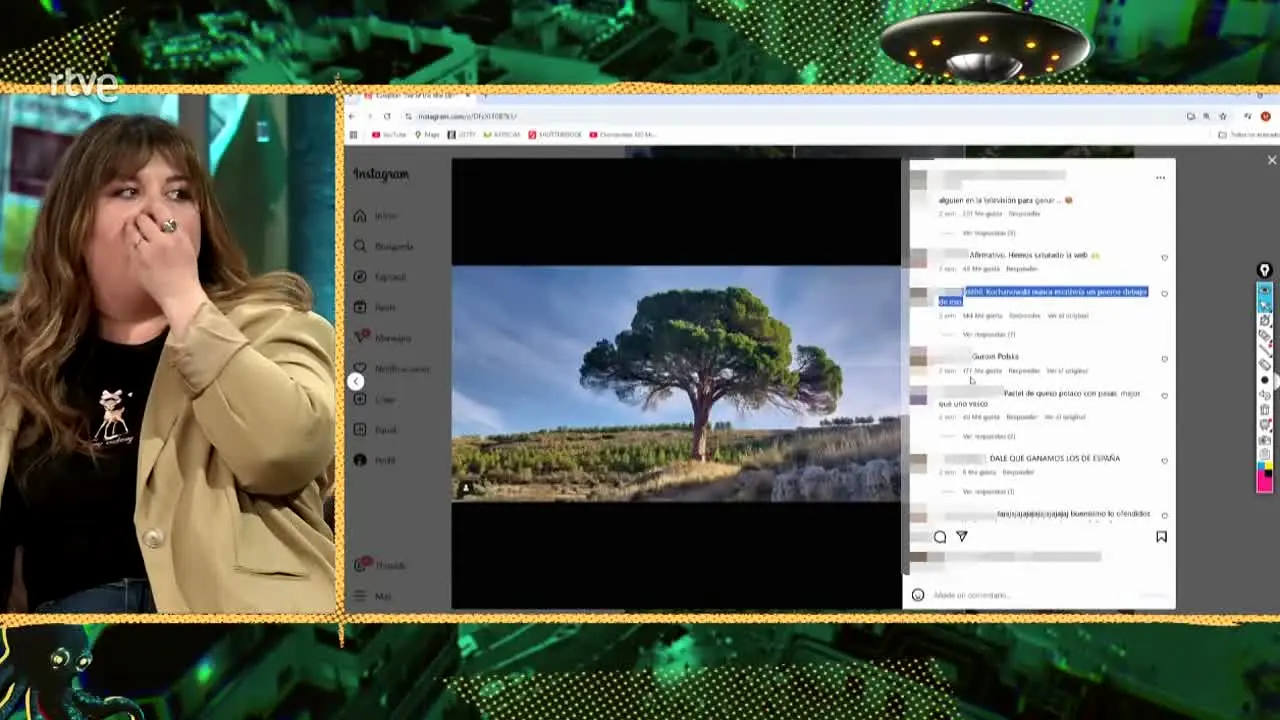Click the Instagram logo
Image resolution: width=1280 pixels, height=720 pixels.
[x=381, y=174]
